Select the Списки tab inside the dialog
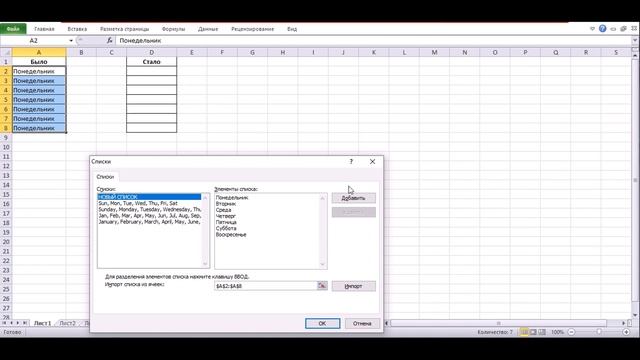The image size is (640, 360). click(x=105, y=177)
